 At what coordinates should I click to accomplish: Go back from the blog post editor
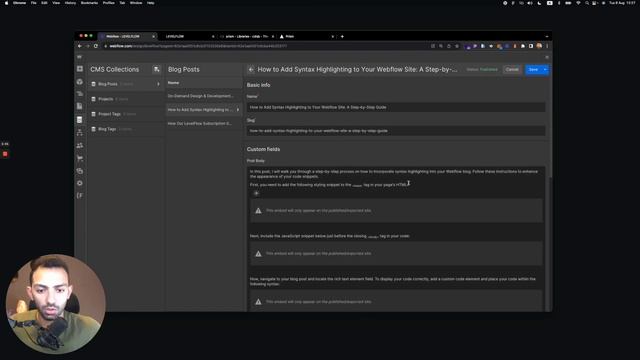(x=251, y=69)
